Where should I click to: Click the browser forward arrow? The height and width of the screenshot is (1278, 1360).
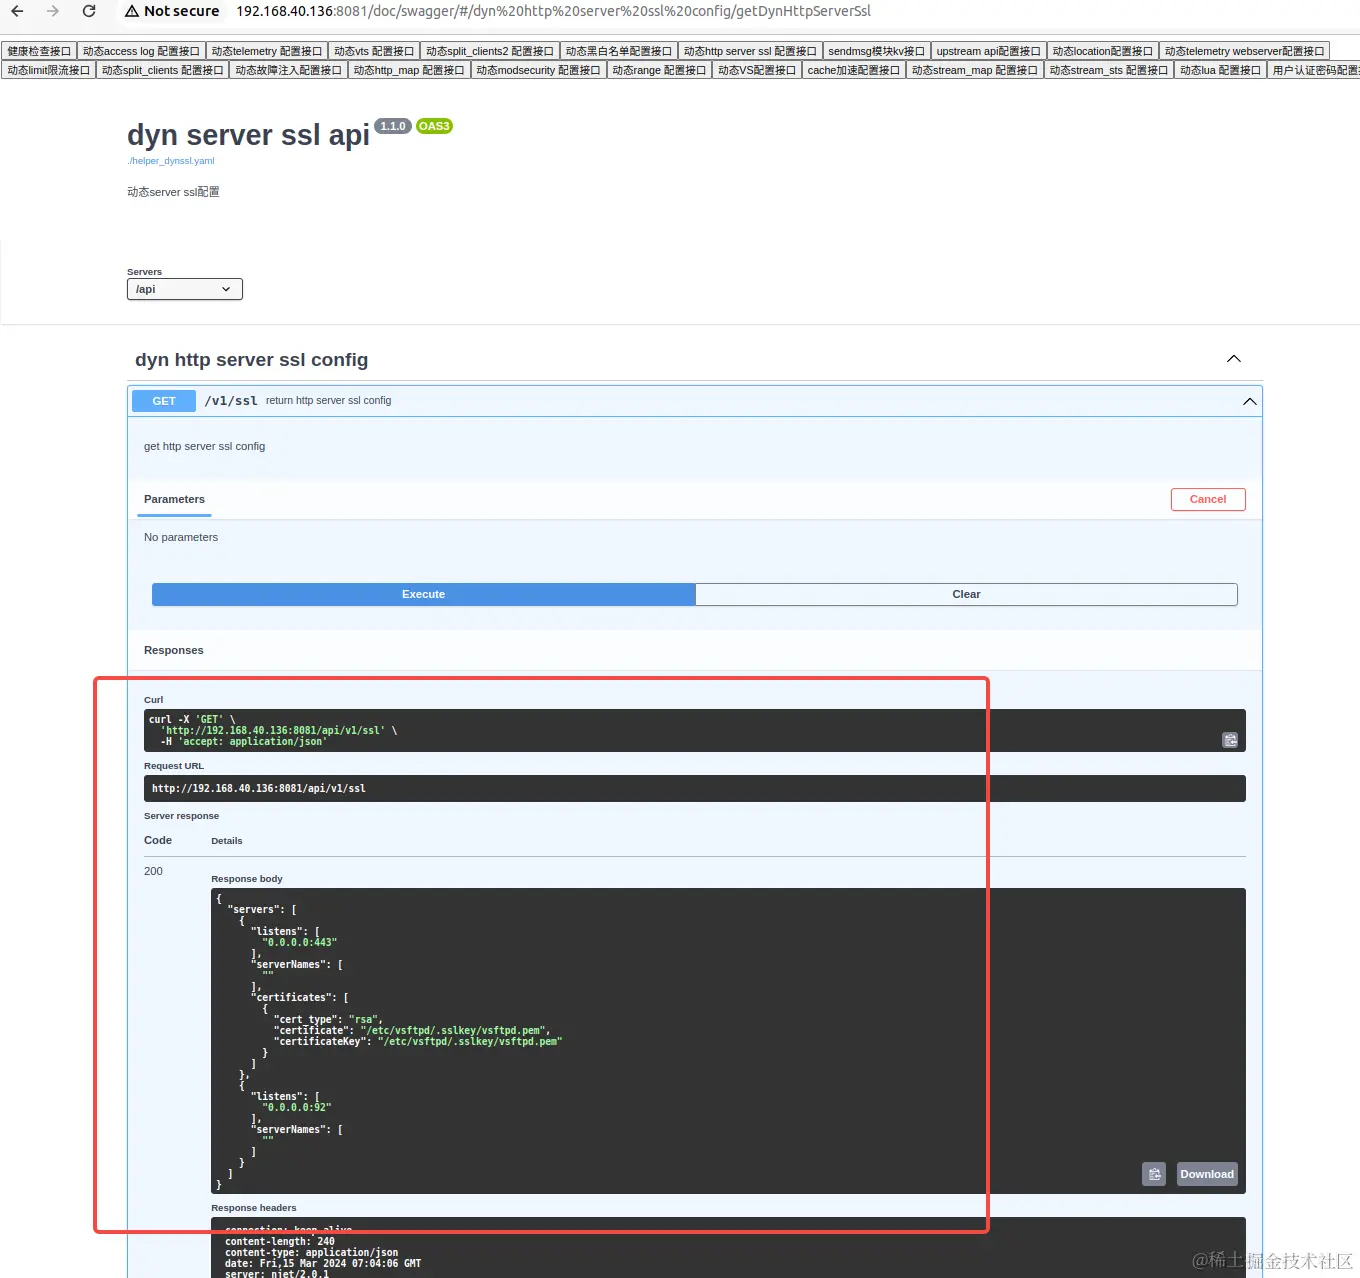tap(53, 11)
